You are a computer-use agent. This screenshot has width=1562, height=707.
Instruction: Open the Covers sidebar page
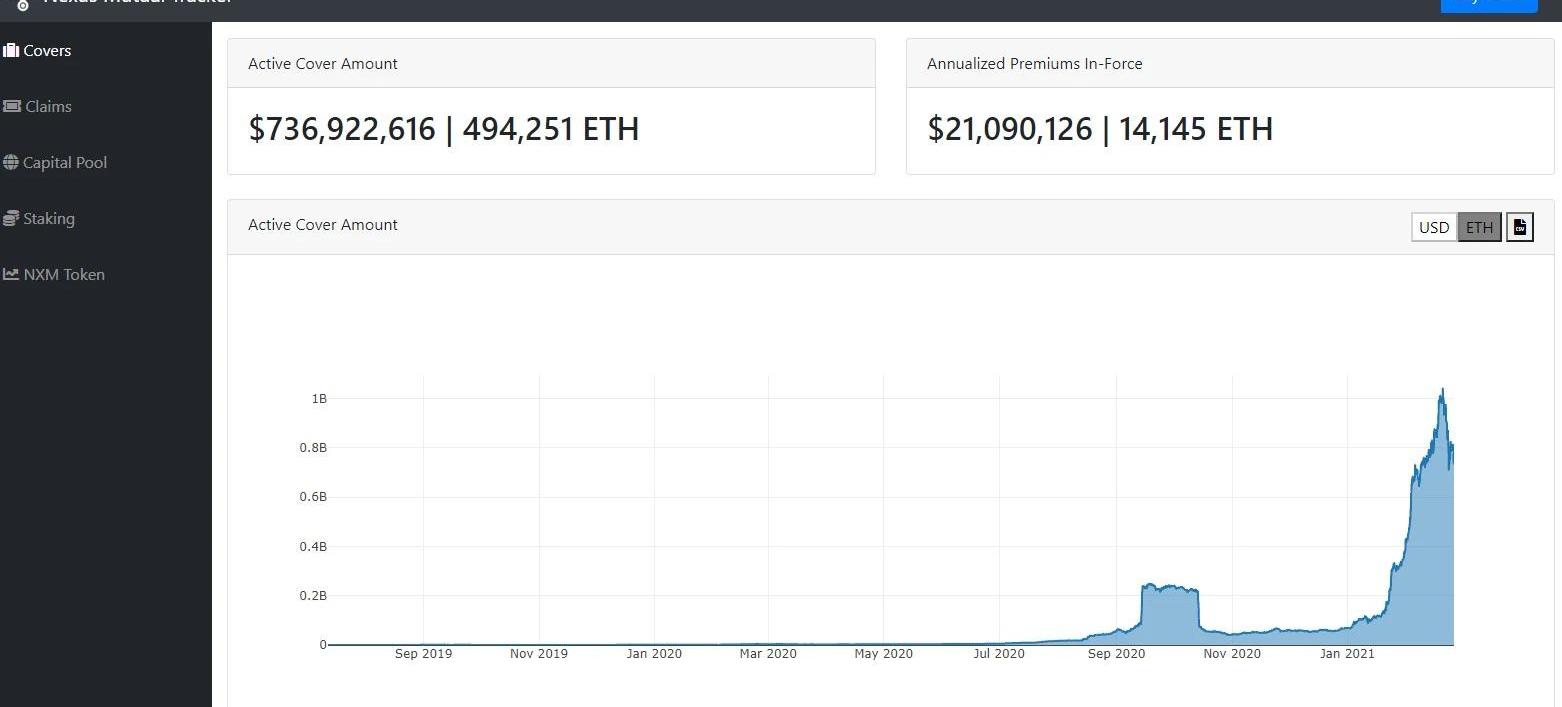(47, 50)
